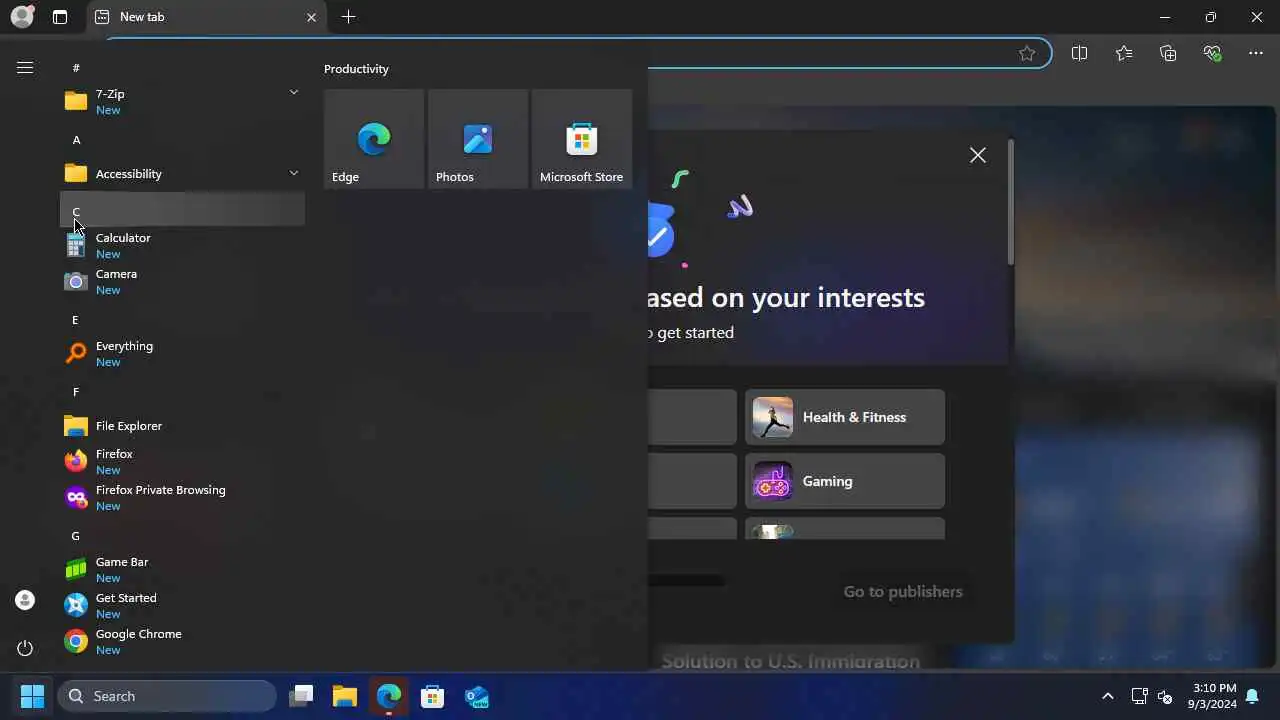Open File Explorer from the Start list

(182, 425)
